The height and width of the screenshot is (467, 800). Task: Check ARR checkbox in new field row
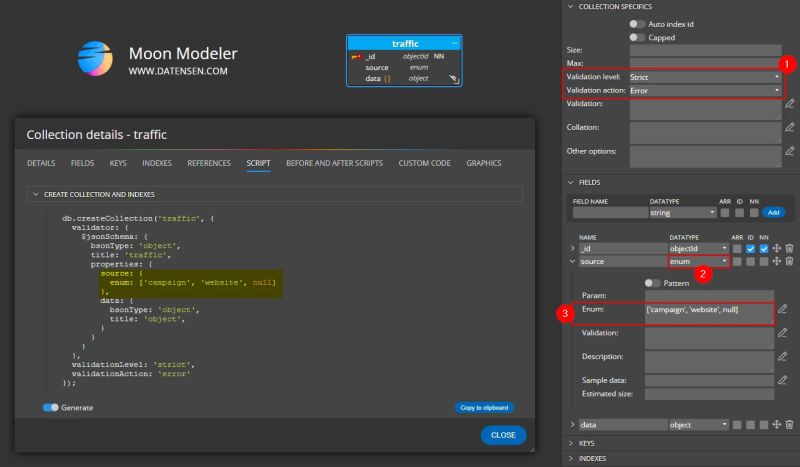point(724,213)
